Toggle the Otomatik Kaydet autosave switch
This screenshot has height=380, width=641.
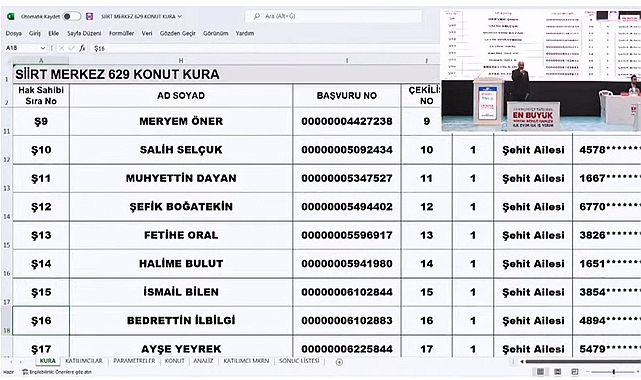coord(72,16)
